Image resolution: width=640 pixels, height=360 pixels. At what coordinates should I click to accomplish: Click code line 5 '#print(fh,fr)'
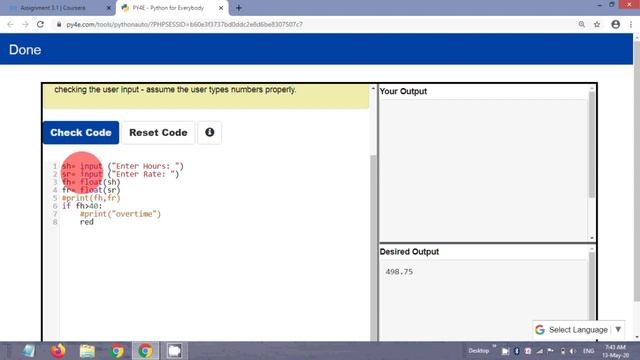pos(91,198)
